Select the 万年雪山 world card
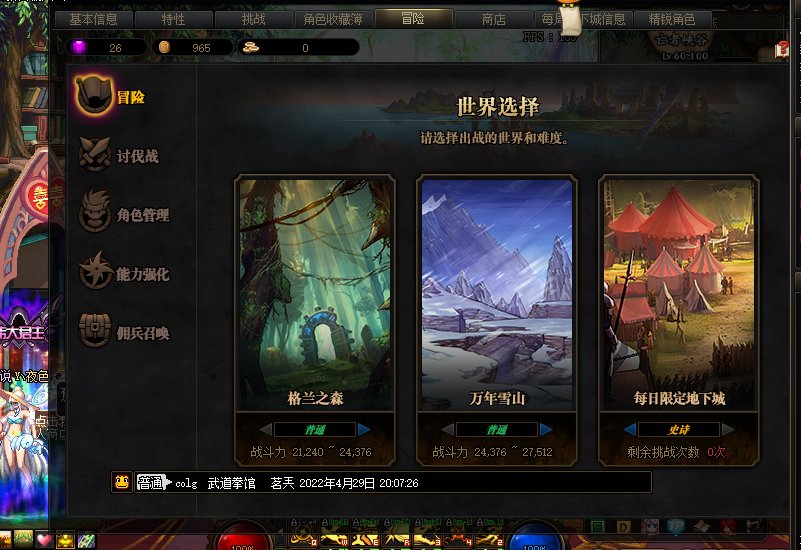Viewport: 801px width, 550px height. click(x=497, y=294)
